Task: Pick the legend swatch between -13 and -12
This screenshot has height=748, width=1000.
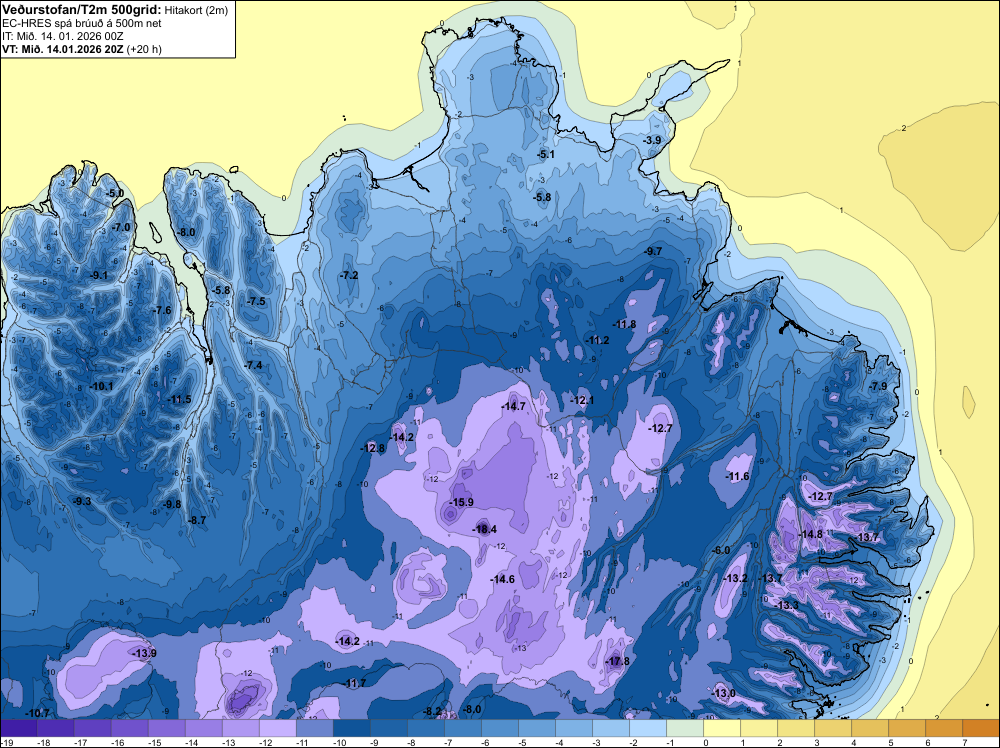Action: click(240, 728)
